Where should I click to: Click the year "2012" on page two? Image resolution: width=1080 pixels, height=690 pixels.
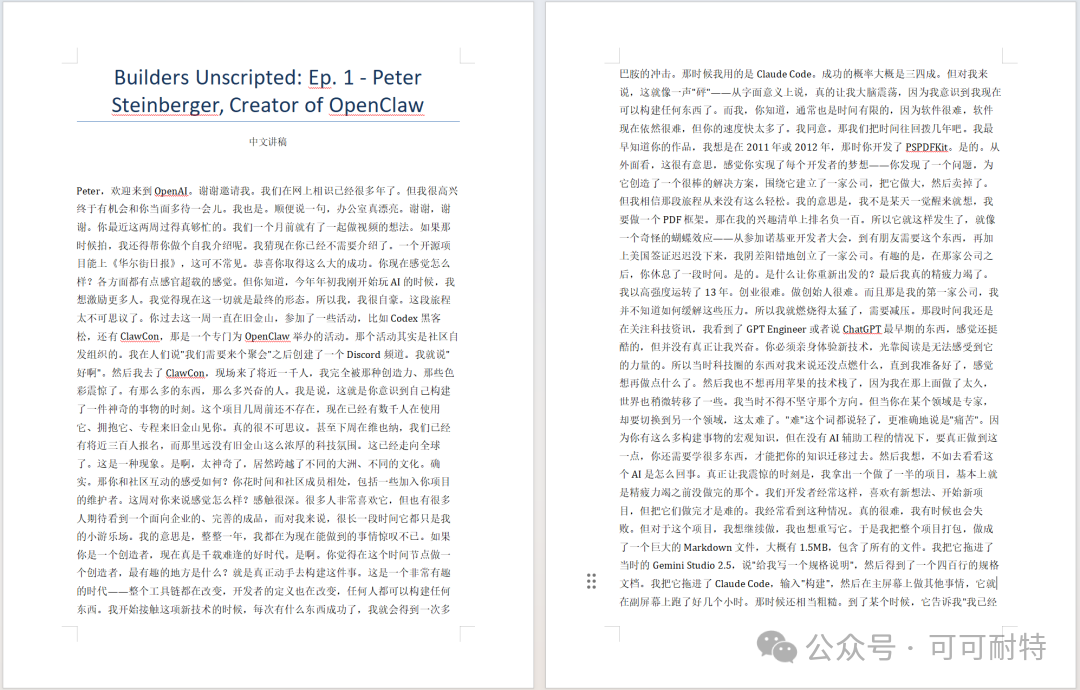[x=806, y=147]
